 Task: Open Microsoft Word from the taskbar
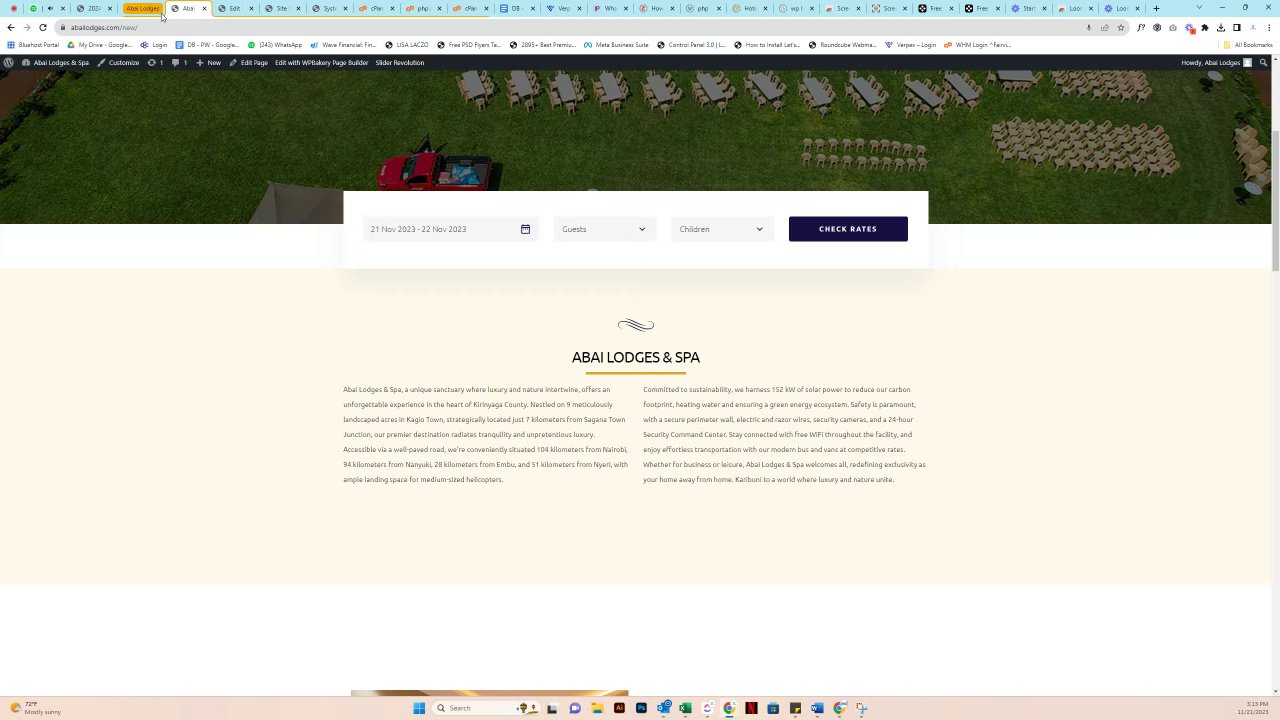coord(816,708)
